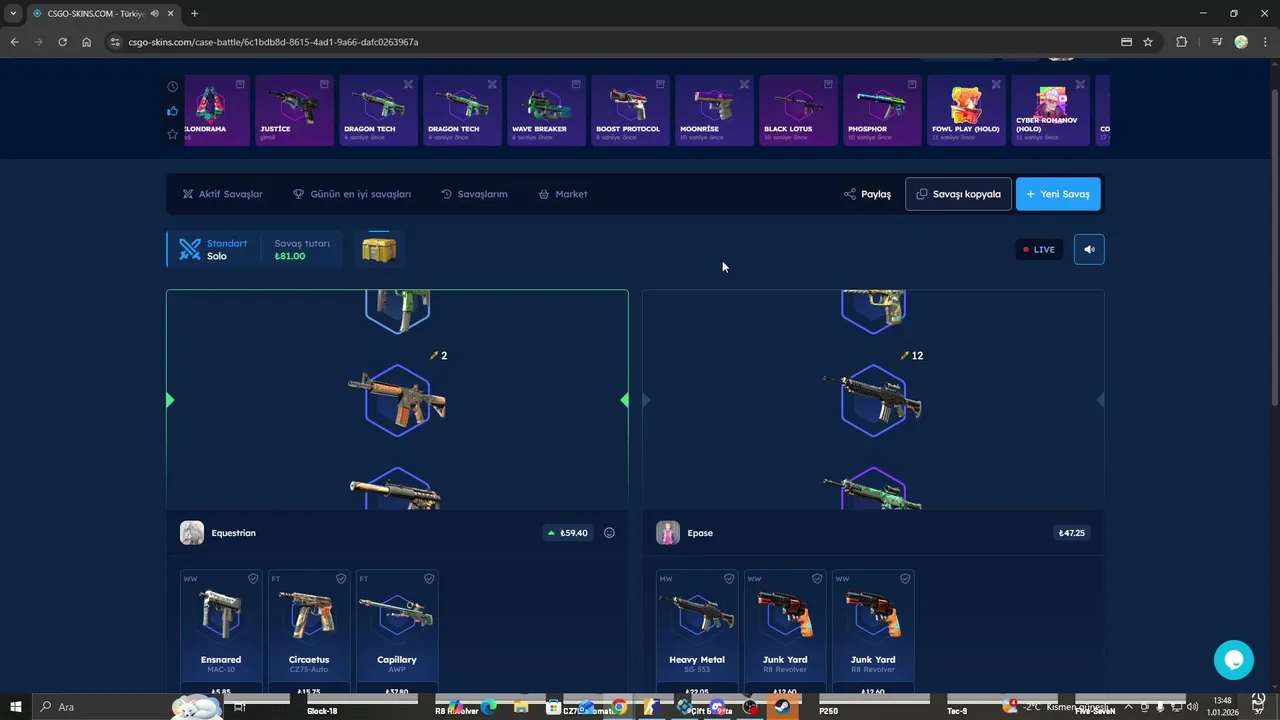Open the Wave Breaker drop card

click(x=546, y=110)
